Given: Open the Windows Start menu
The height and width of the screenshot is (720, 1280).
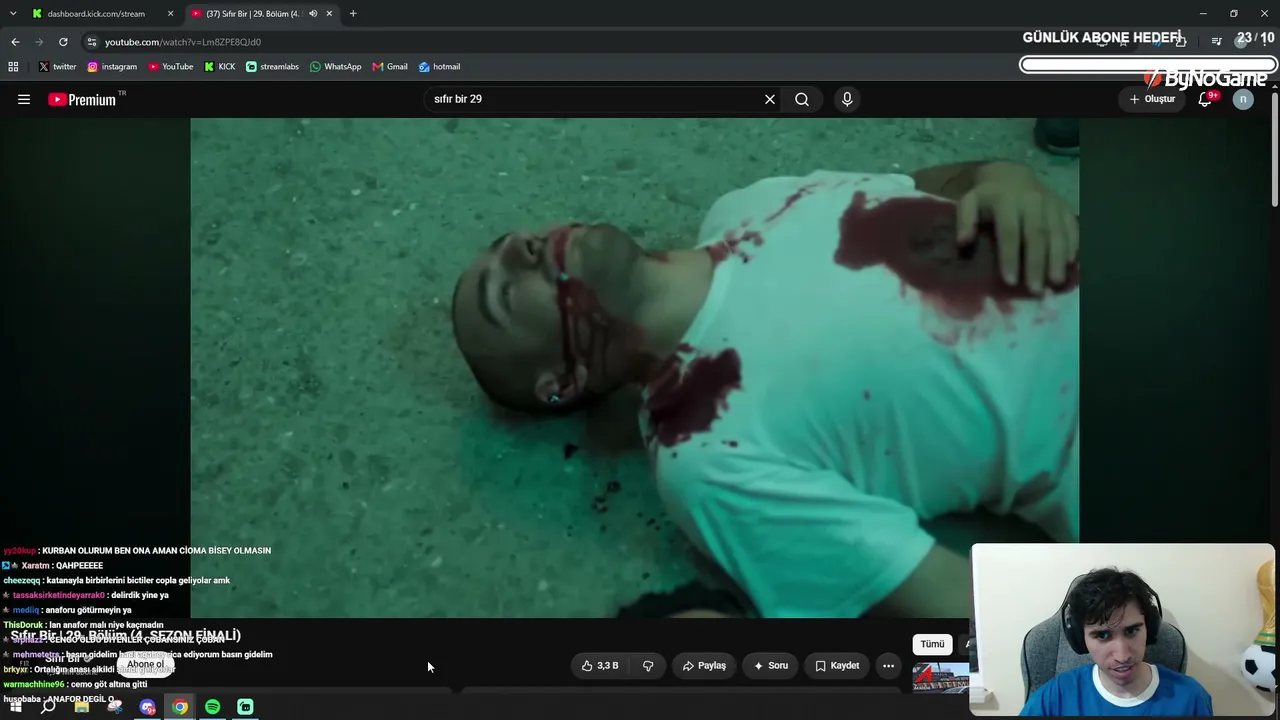Looking at the screenshot, I should pyautogui.click(x=15, y=707).
